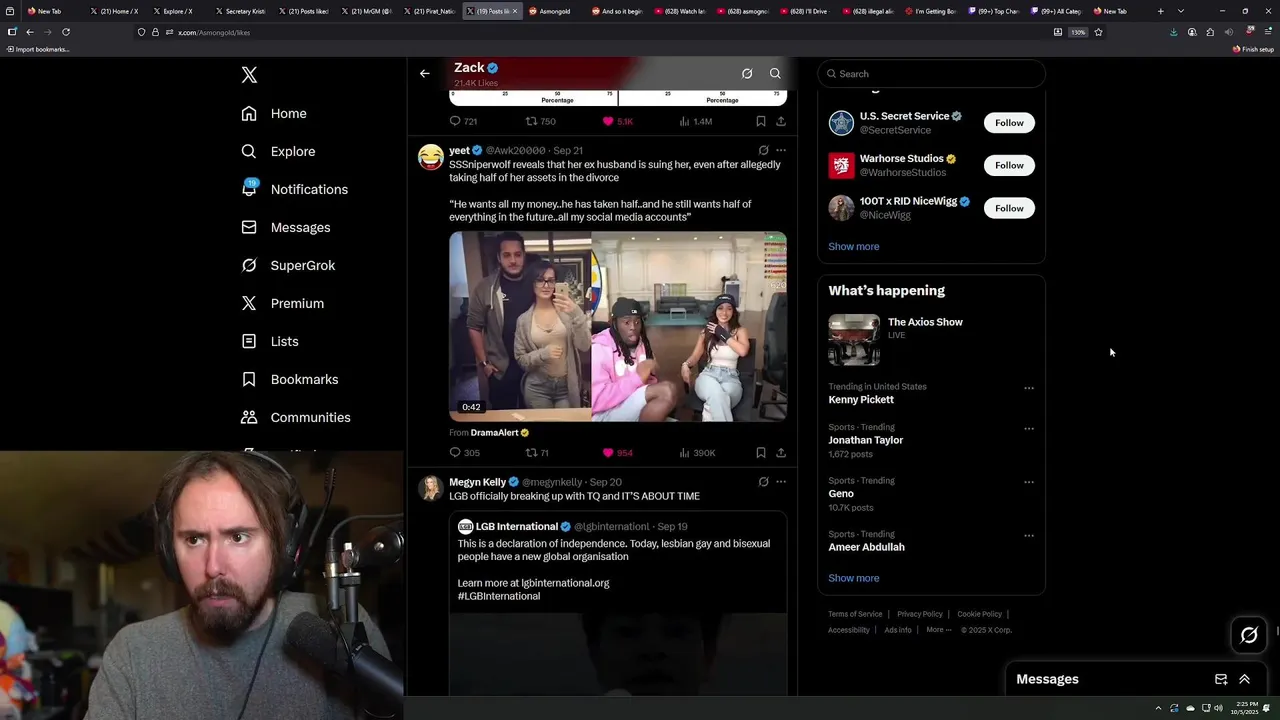1280x720 pixels.
Task: Compose a new message in Messages drawer
Action: 1221,679
